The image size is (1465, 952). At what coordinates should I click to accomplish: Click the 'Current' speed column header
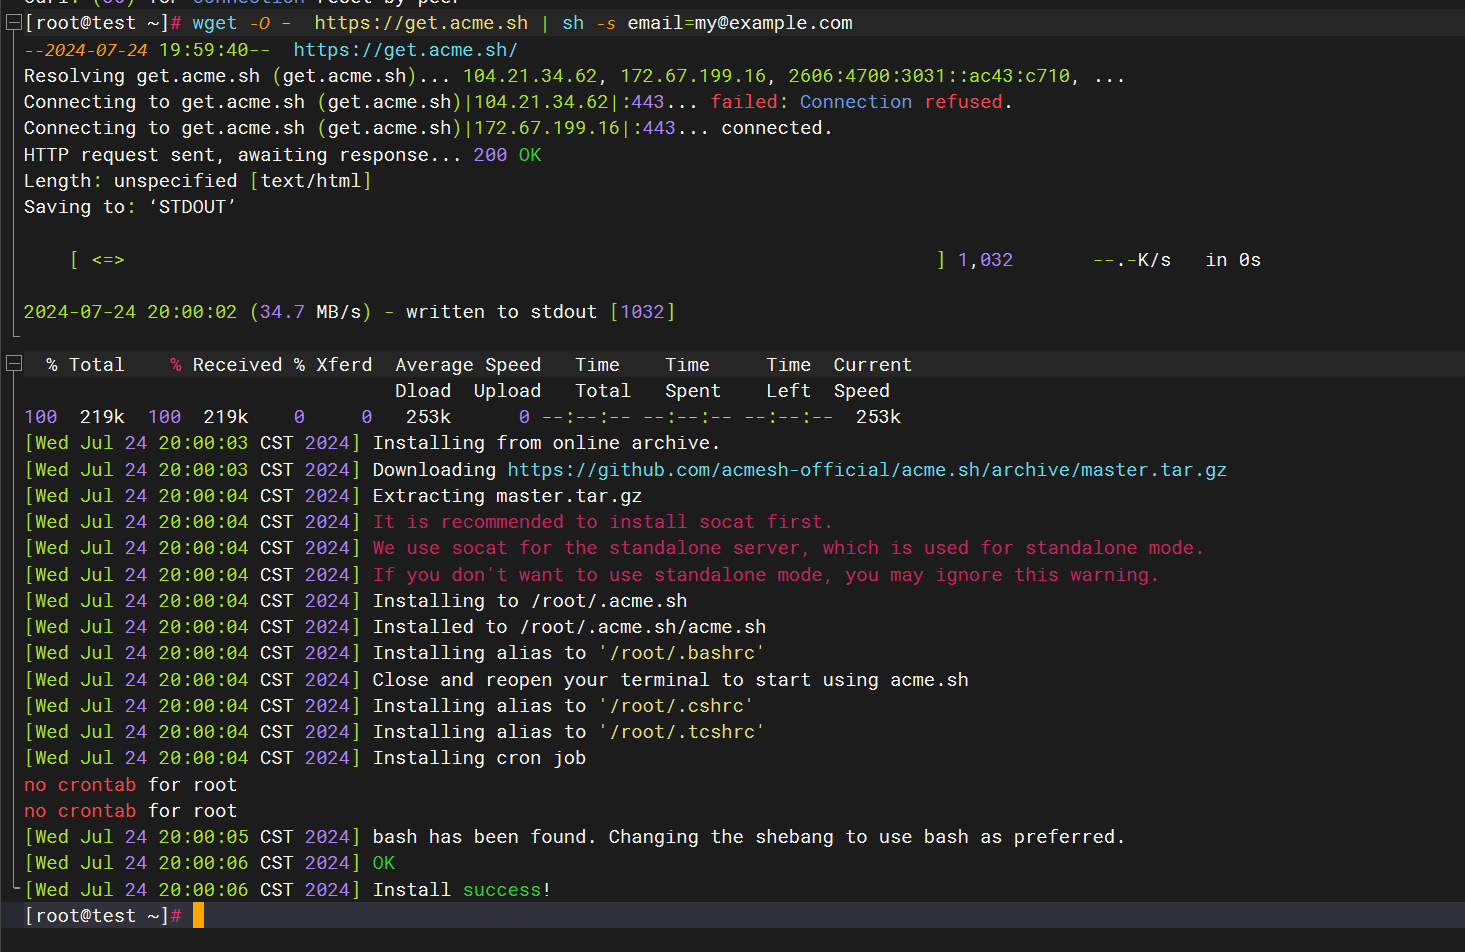coord(873,365)
